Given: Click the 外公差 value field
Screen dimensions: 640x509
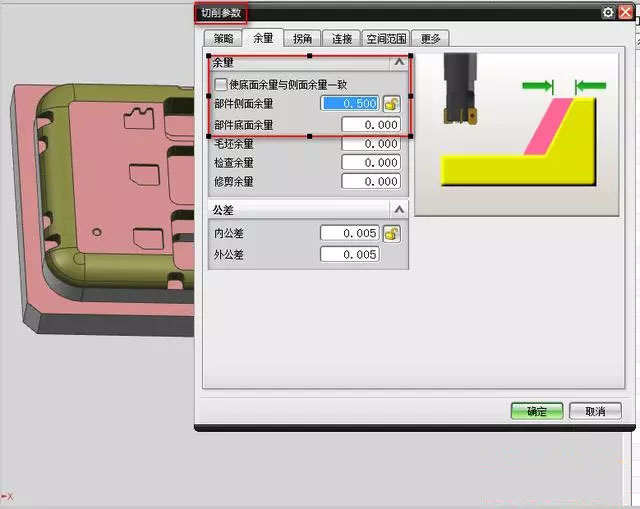Looking at the screenshot, I should click(350, 255).
